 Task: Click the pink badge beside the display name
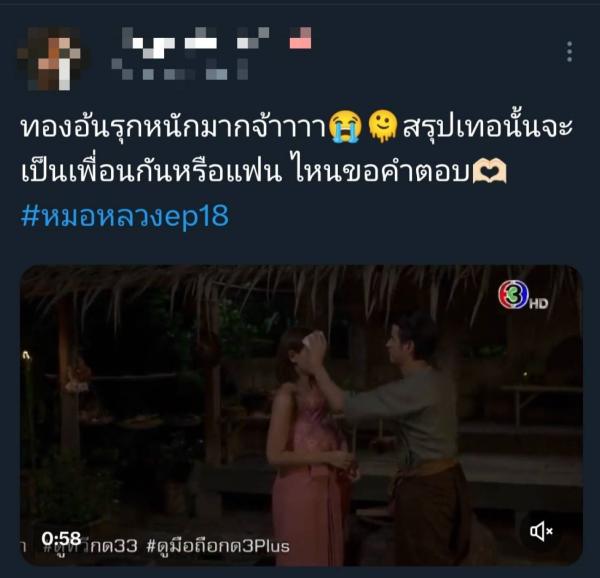point(300,38)
